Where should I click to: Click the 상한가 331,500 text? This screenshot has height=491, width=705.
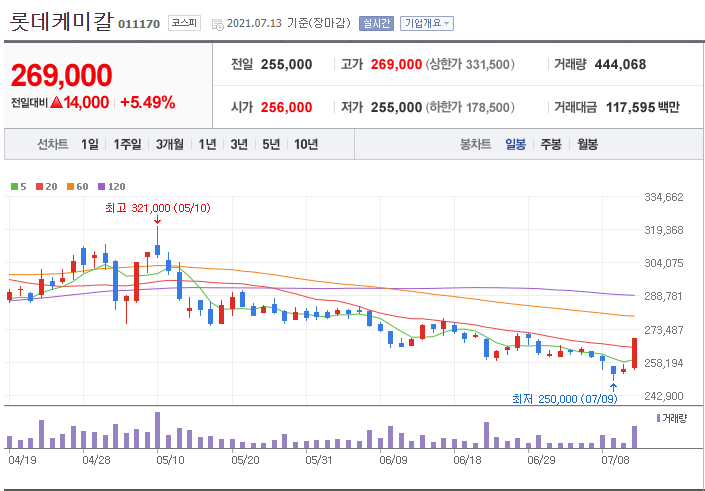click(x=470, y=64)
